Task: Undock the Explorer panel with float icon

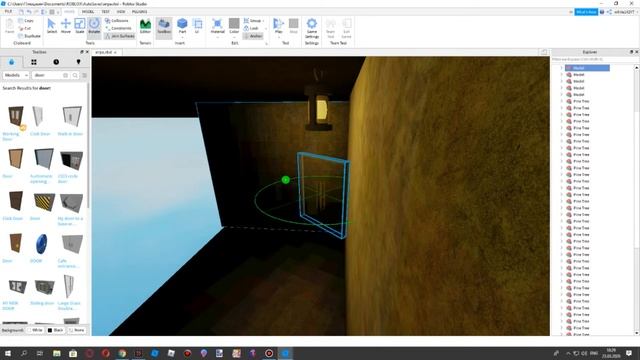Action: [631, 52]
